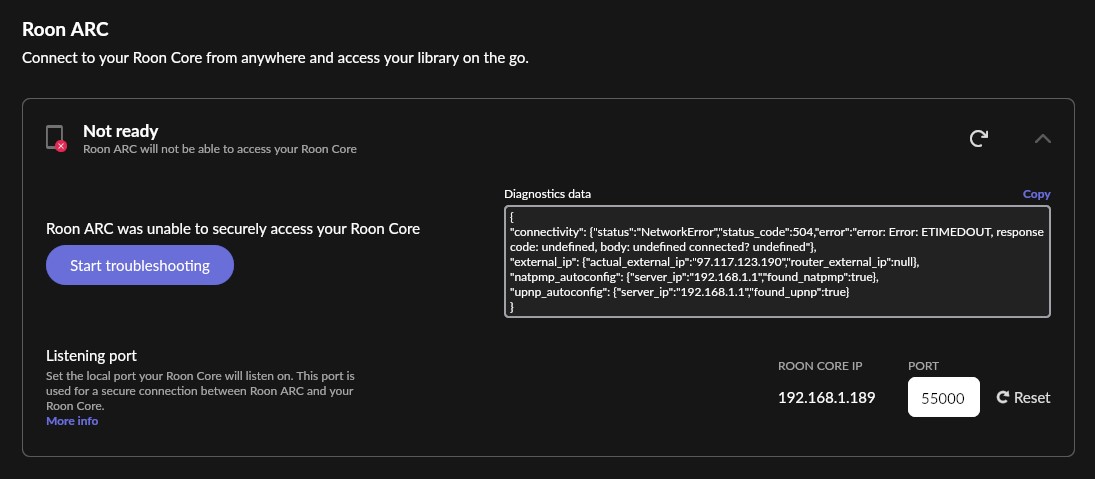Click the PORT column label
Screen dimensions: 1095x479
pos(923,366)
